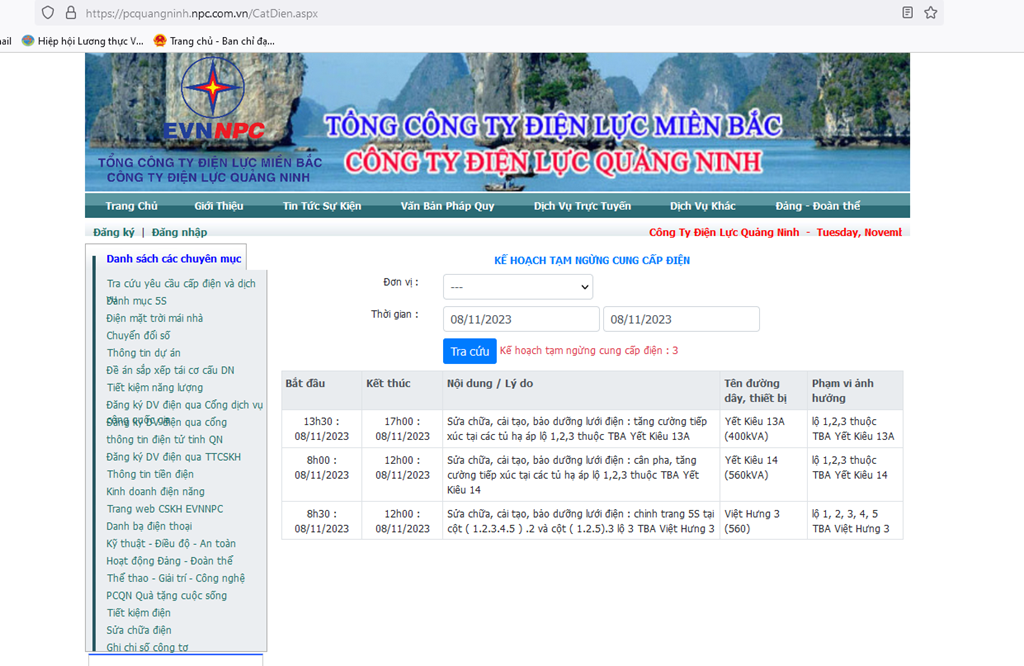Open Trang Chủ menu
Screen dimensions: 1024x666
131,206
